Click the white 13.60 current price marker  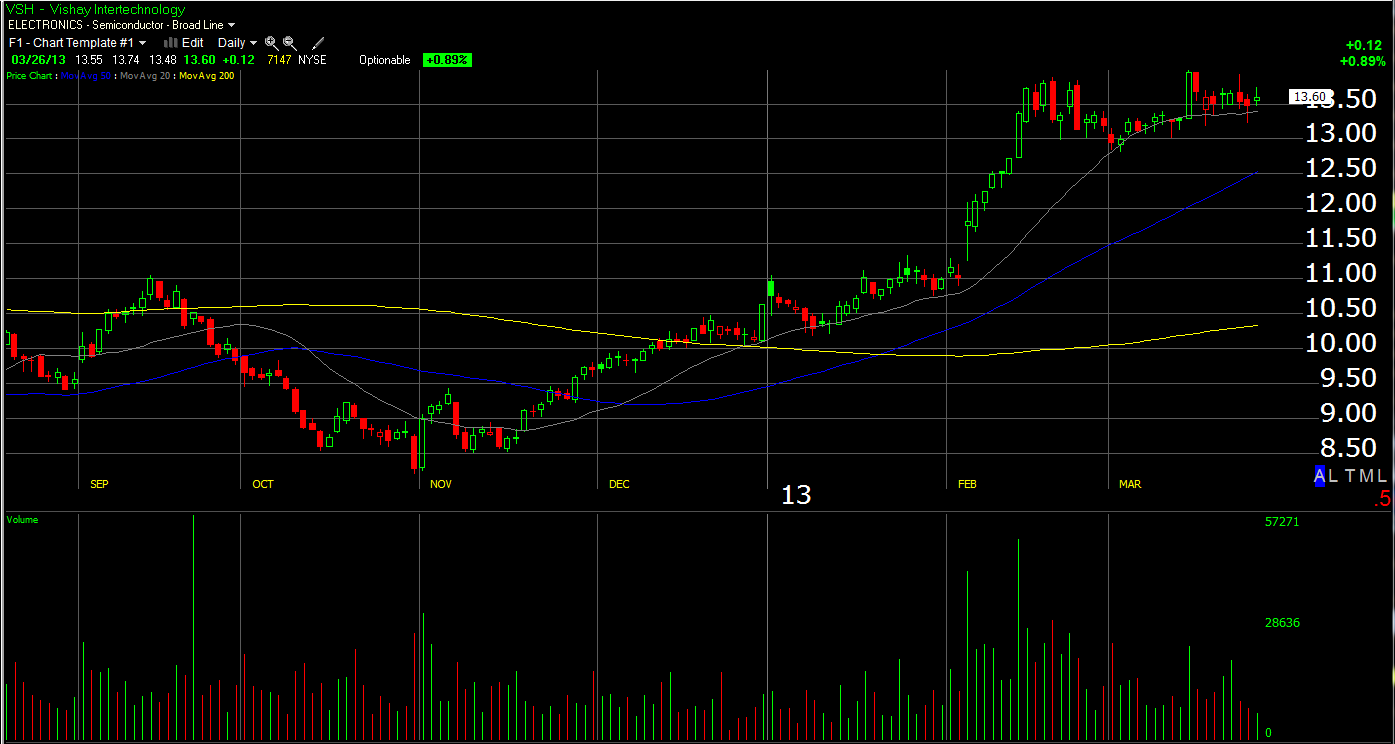pyautogui.click(x=1311, y=97)
